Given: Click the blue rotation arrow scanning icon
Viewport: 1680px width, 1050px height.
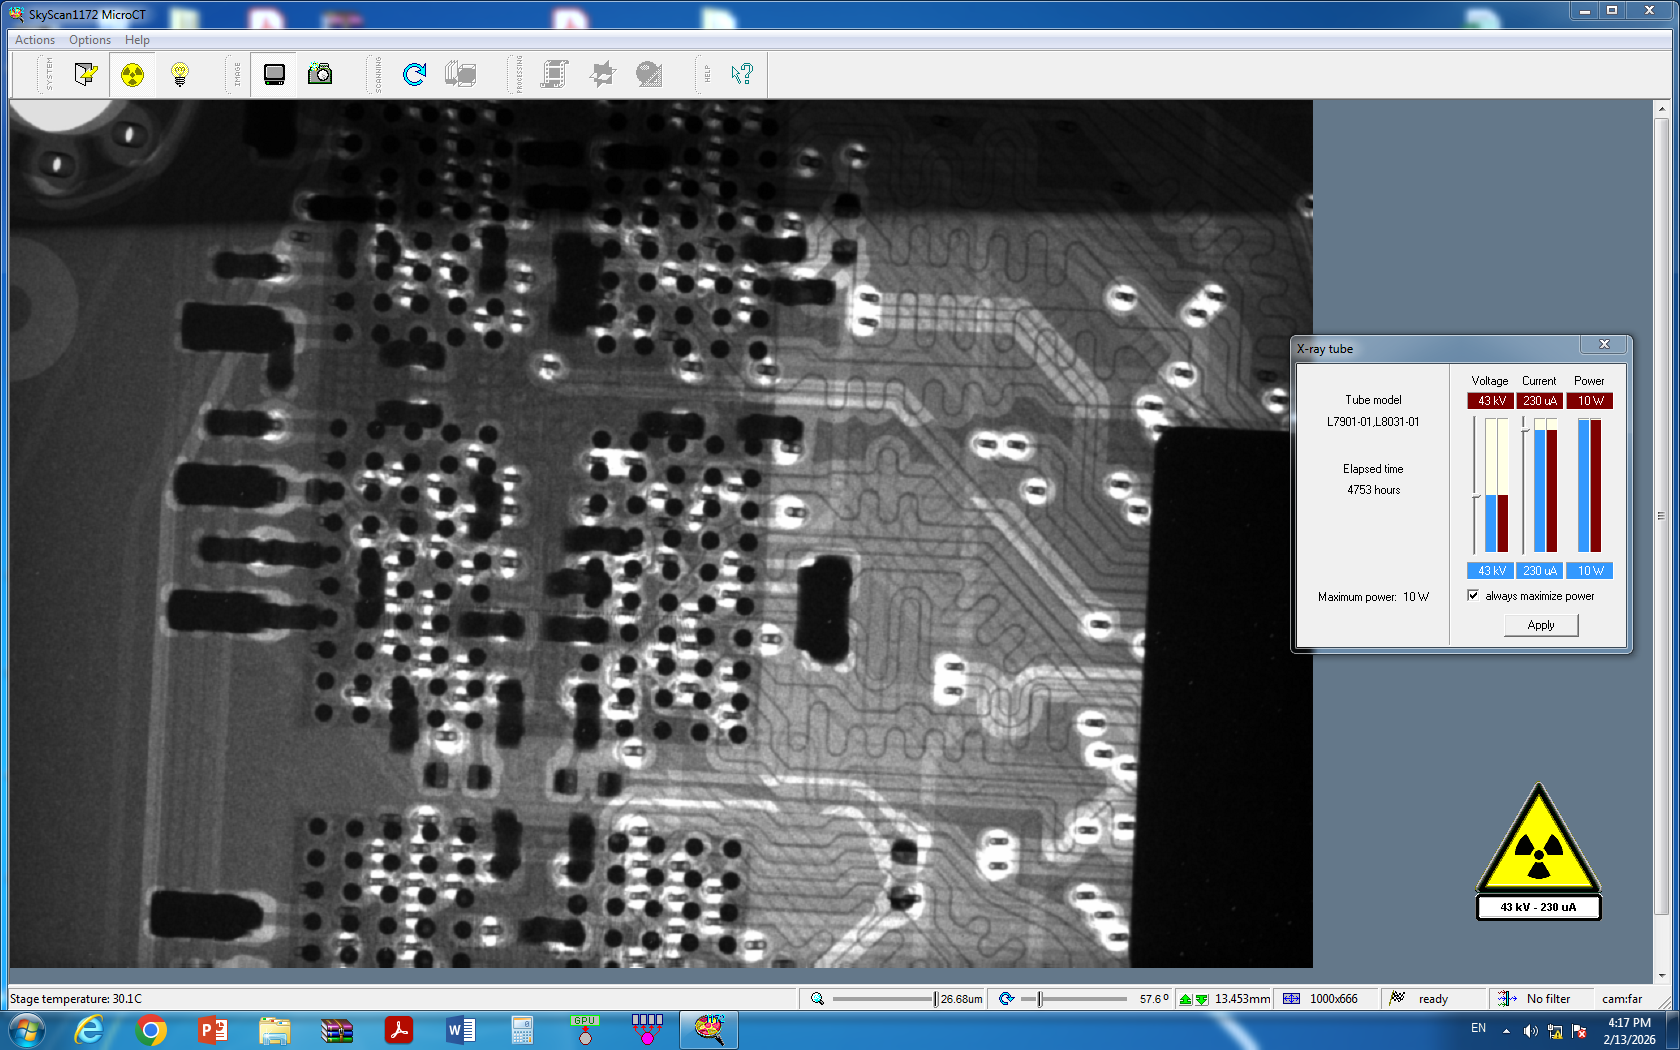Looking at the screenshot, I should pos(414,74).
